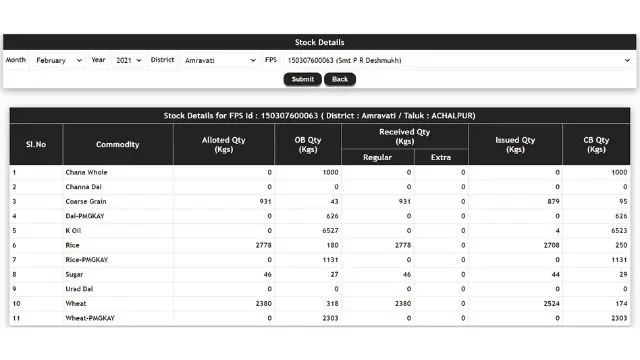Viewport: 640px width, 360px height.
Task: Click Wheat OB quantity 318
Action: [332, 304]
